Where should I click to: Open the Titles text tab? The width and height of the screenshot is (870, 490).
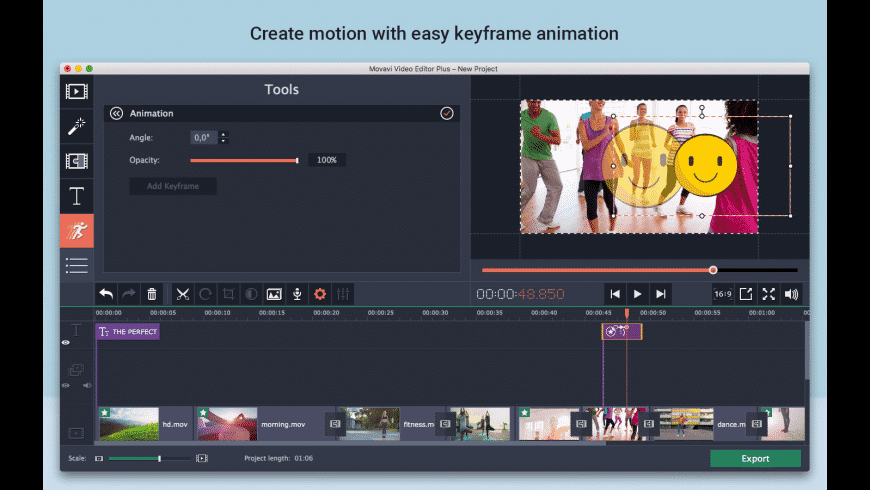pyautogui.click(x=77, y=196)
